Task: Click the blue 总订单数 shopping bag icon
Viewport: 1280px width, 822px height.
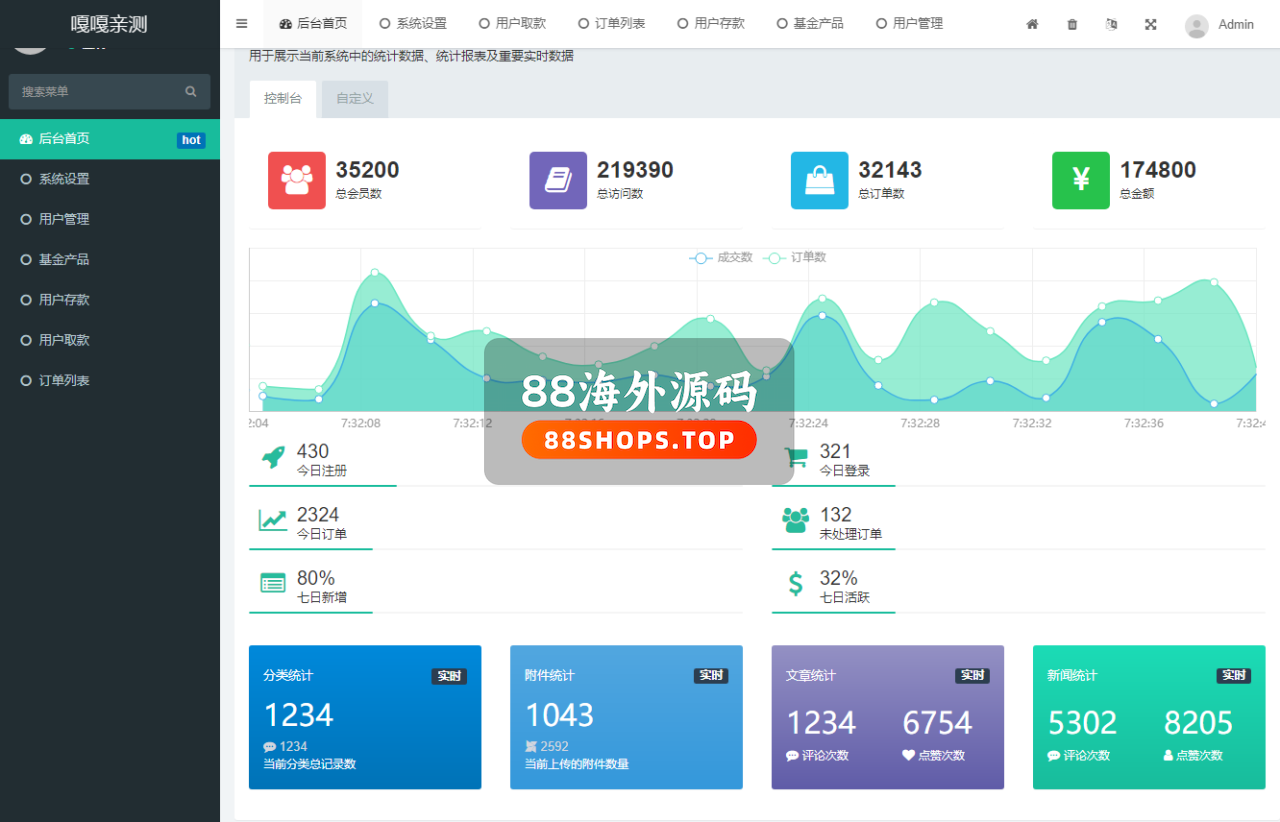Action: [x=819, y=180]
